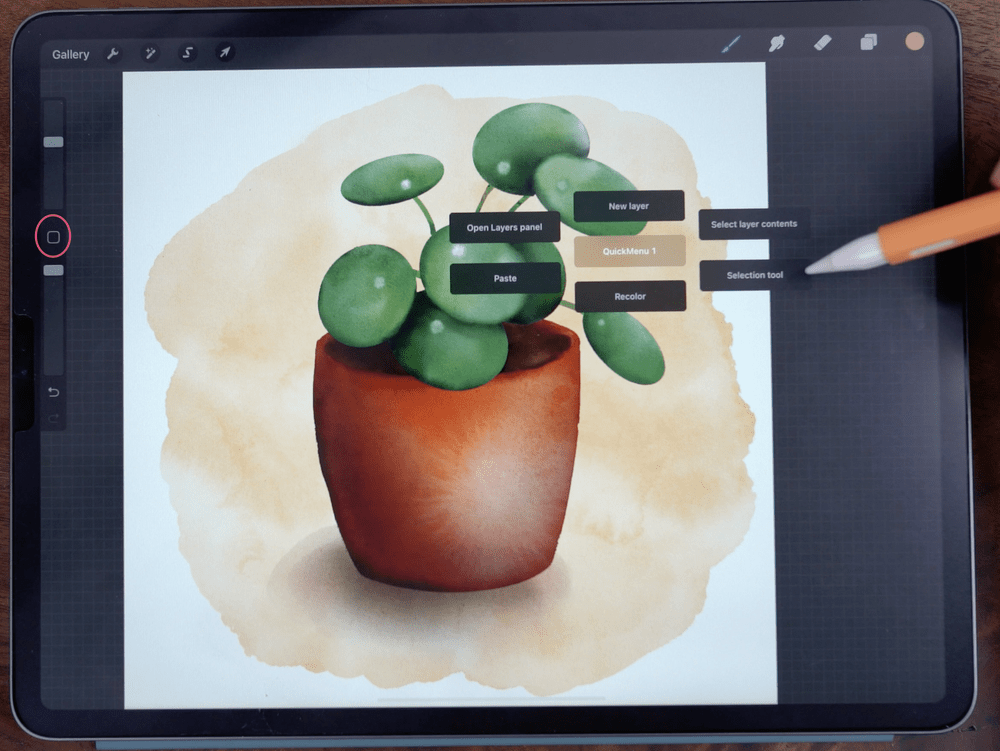Select the Paint brush tool
The height and width of the screenshot is (751, 1000).
[x=732, y=43]
